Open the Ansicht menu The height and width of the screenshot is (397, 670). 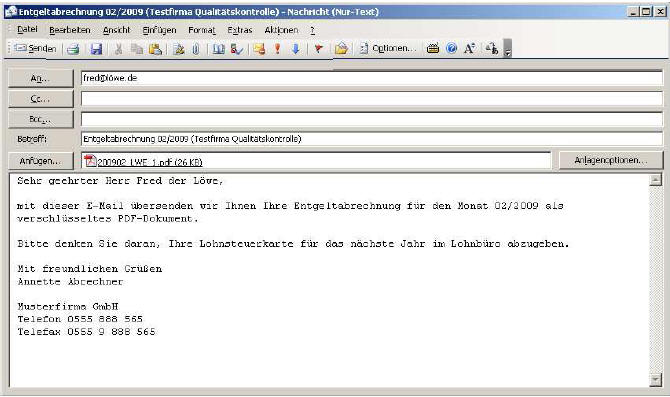116,30
